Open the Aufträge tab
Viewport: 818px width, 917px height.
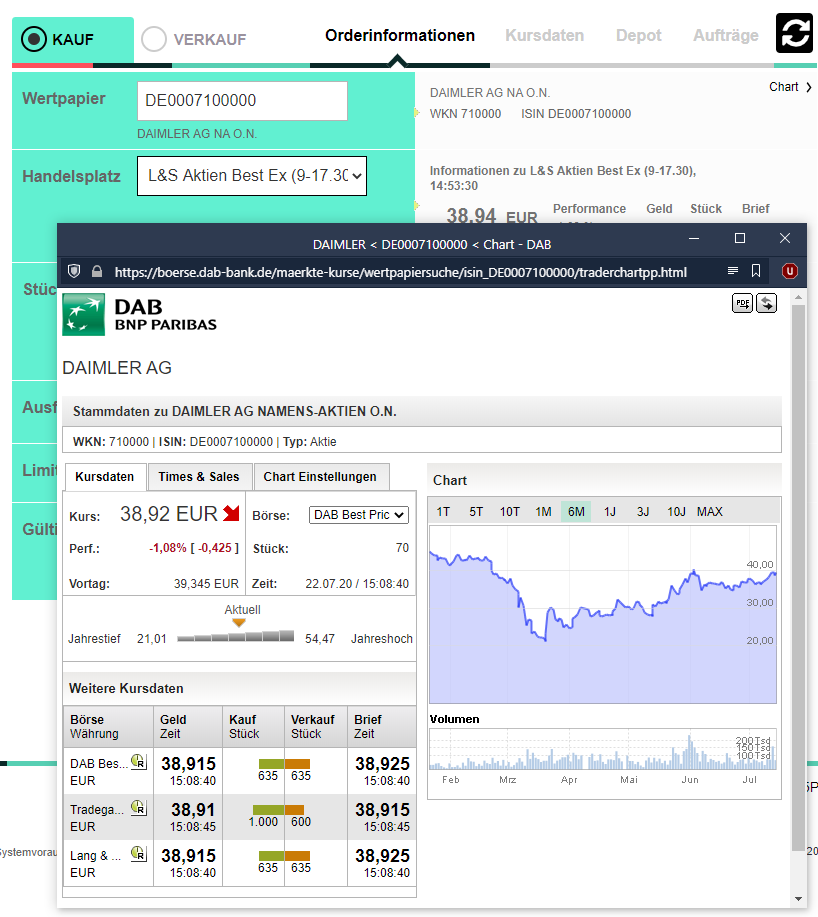[x=726, y=36]
